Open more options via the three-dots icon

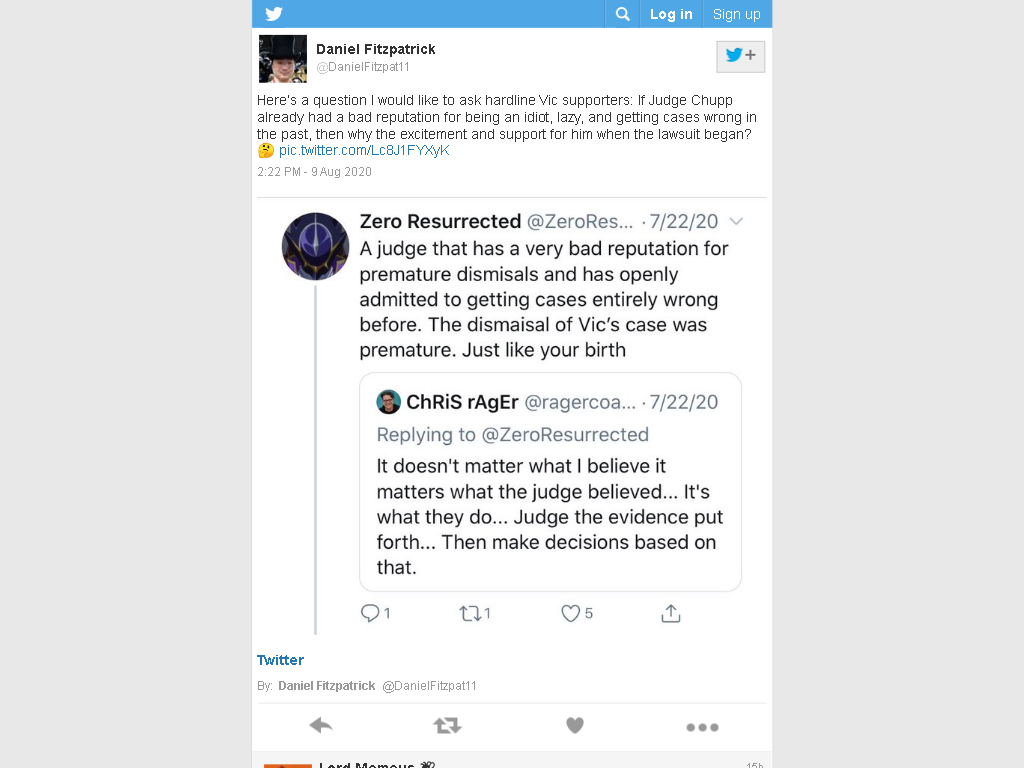pos(702,727)
